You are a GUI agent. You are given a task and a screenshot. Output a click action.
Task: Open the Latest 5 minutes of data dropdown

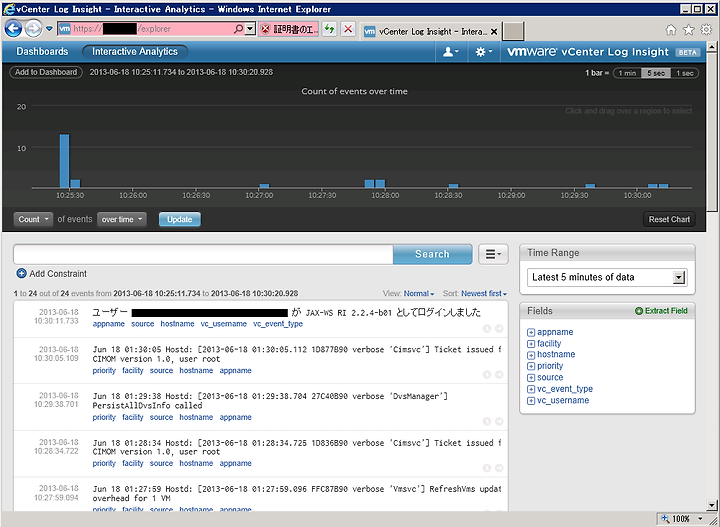pos(607,277)
